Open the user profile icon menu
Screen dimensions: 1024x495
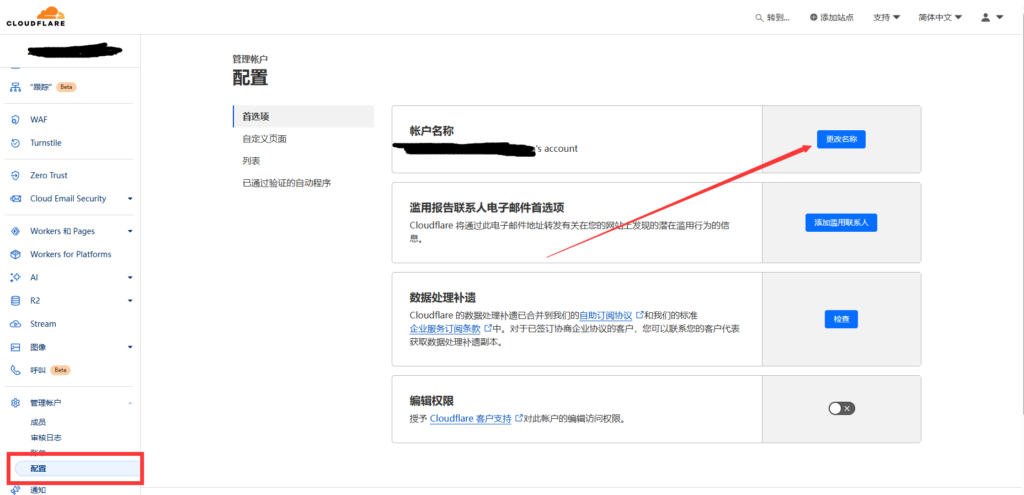click(985, 18)
